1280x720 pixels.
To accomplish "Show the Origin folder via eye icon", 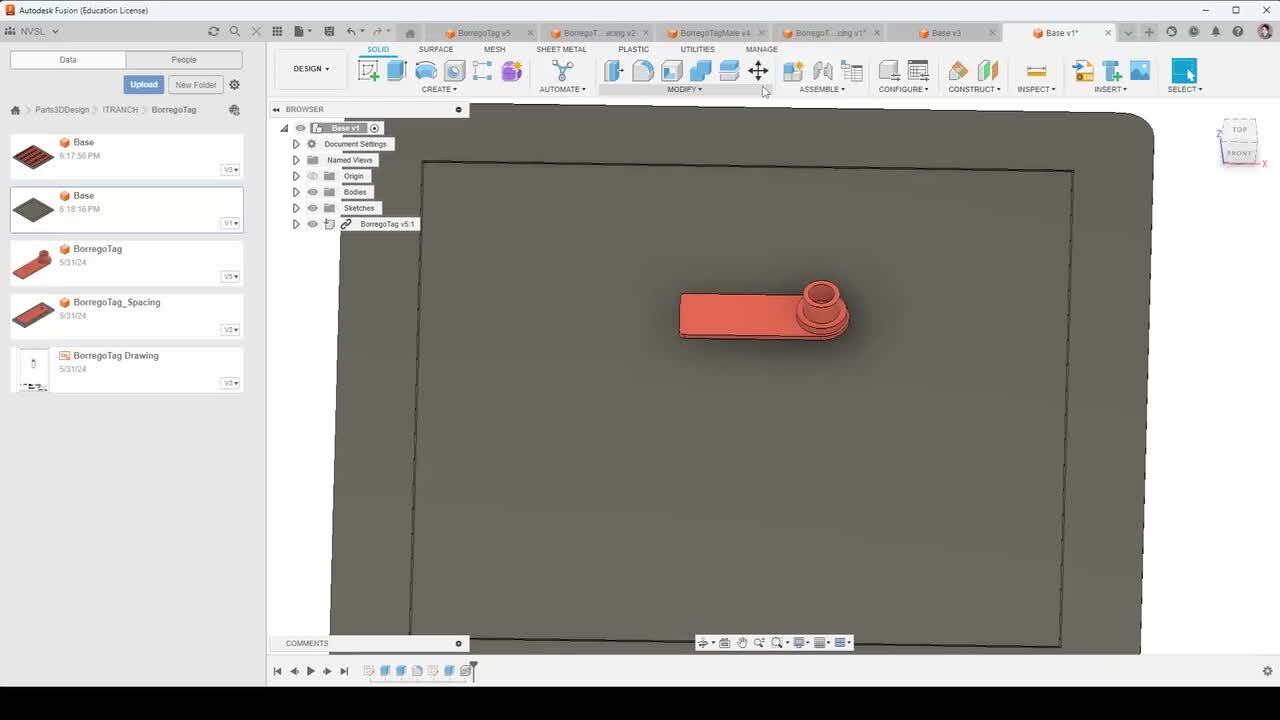I will [312, 176].
